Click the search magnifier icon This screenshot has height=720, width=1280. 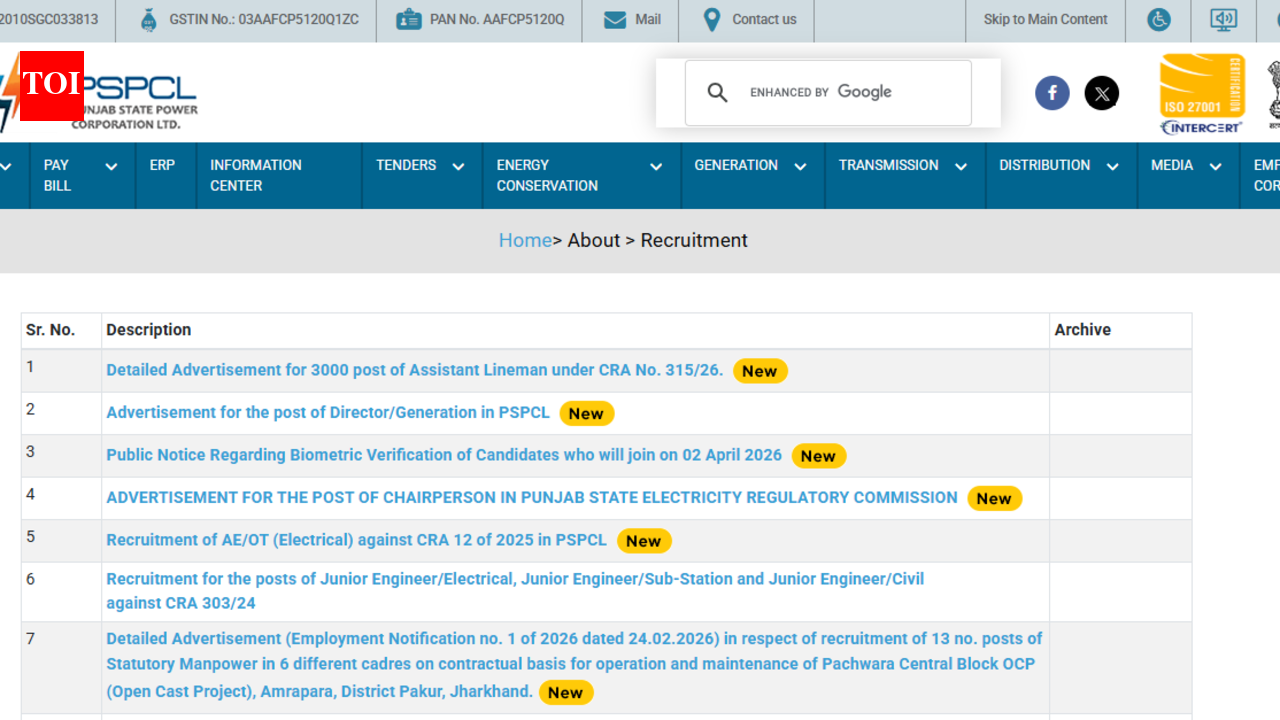(x=717, y=92)
